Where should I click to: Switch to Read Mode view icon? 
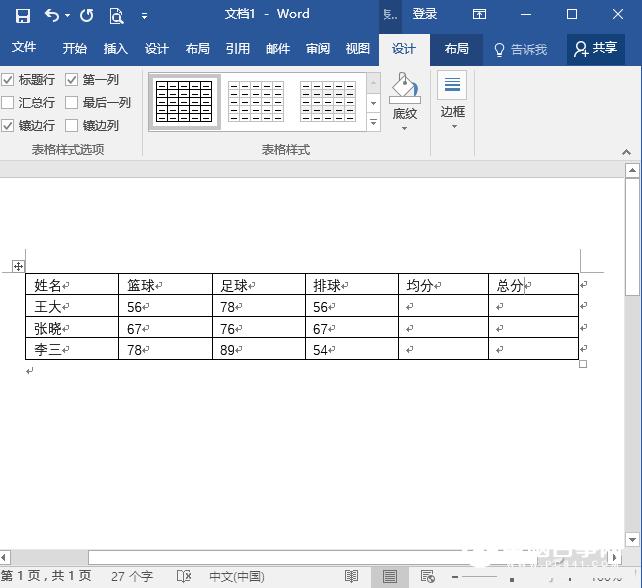(351, 577)
